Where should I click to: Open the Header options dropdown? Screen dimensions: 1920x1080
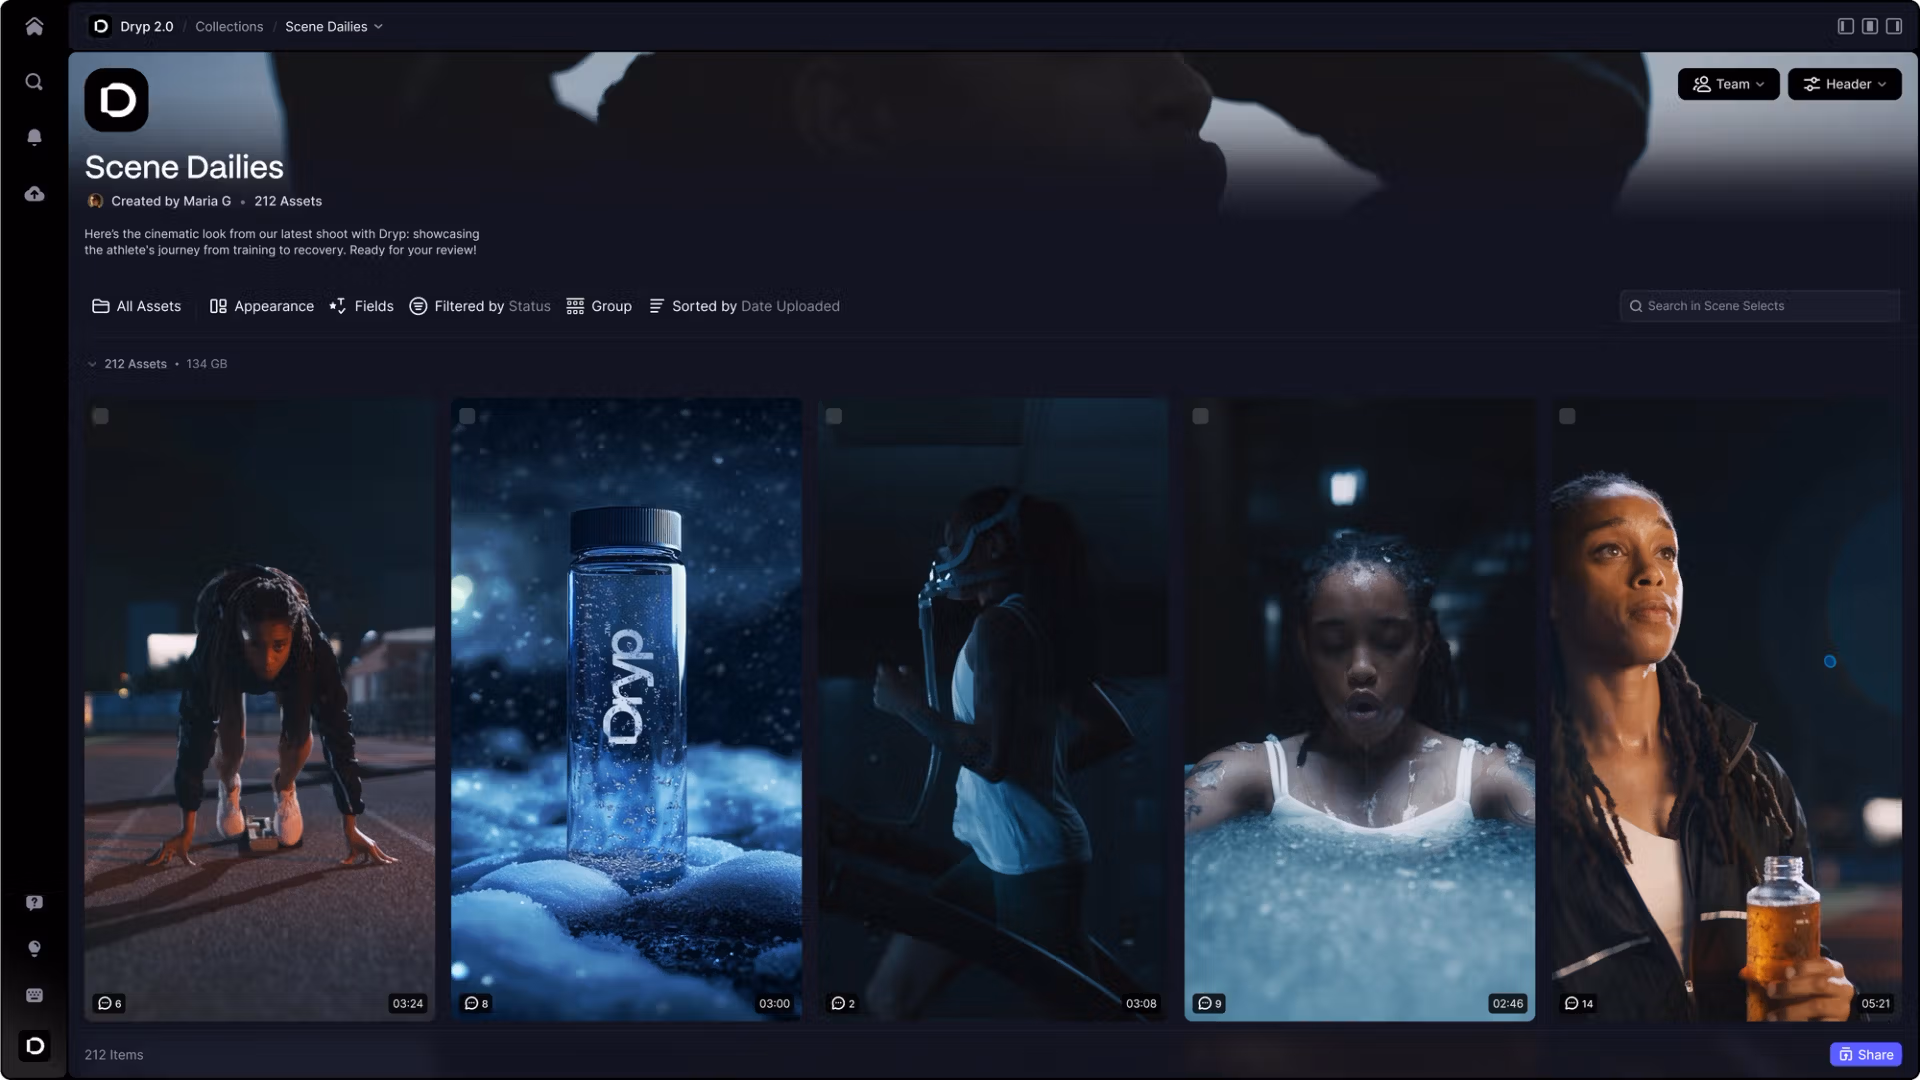coord(1844,84)
